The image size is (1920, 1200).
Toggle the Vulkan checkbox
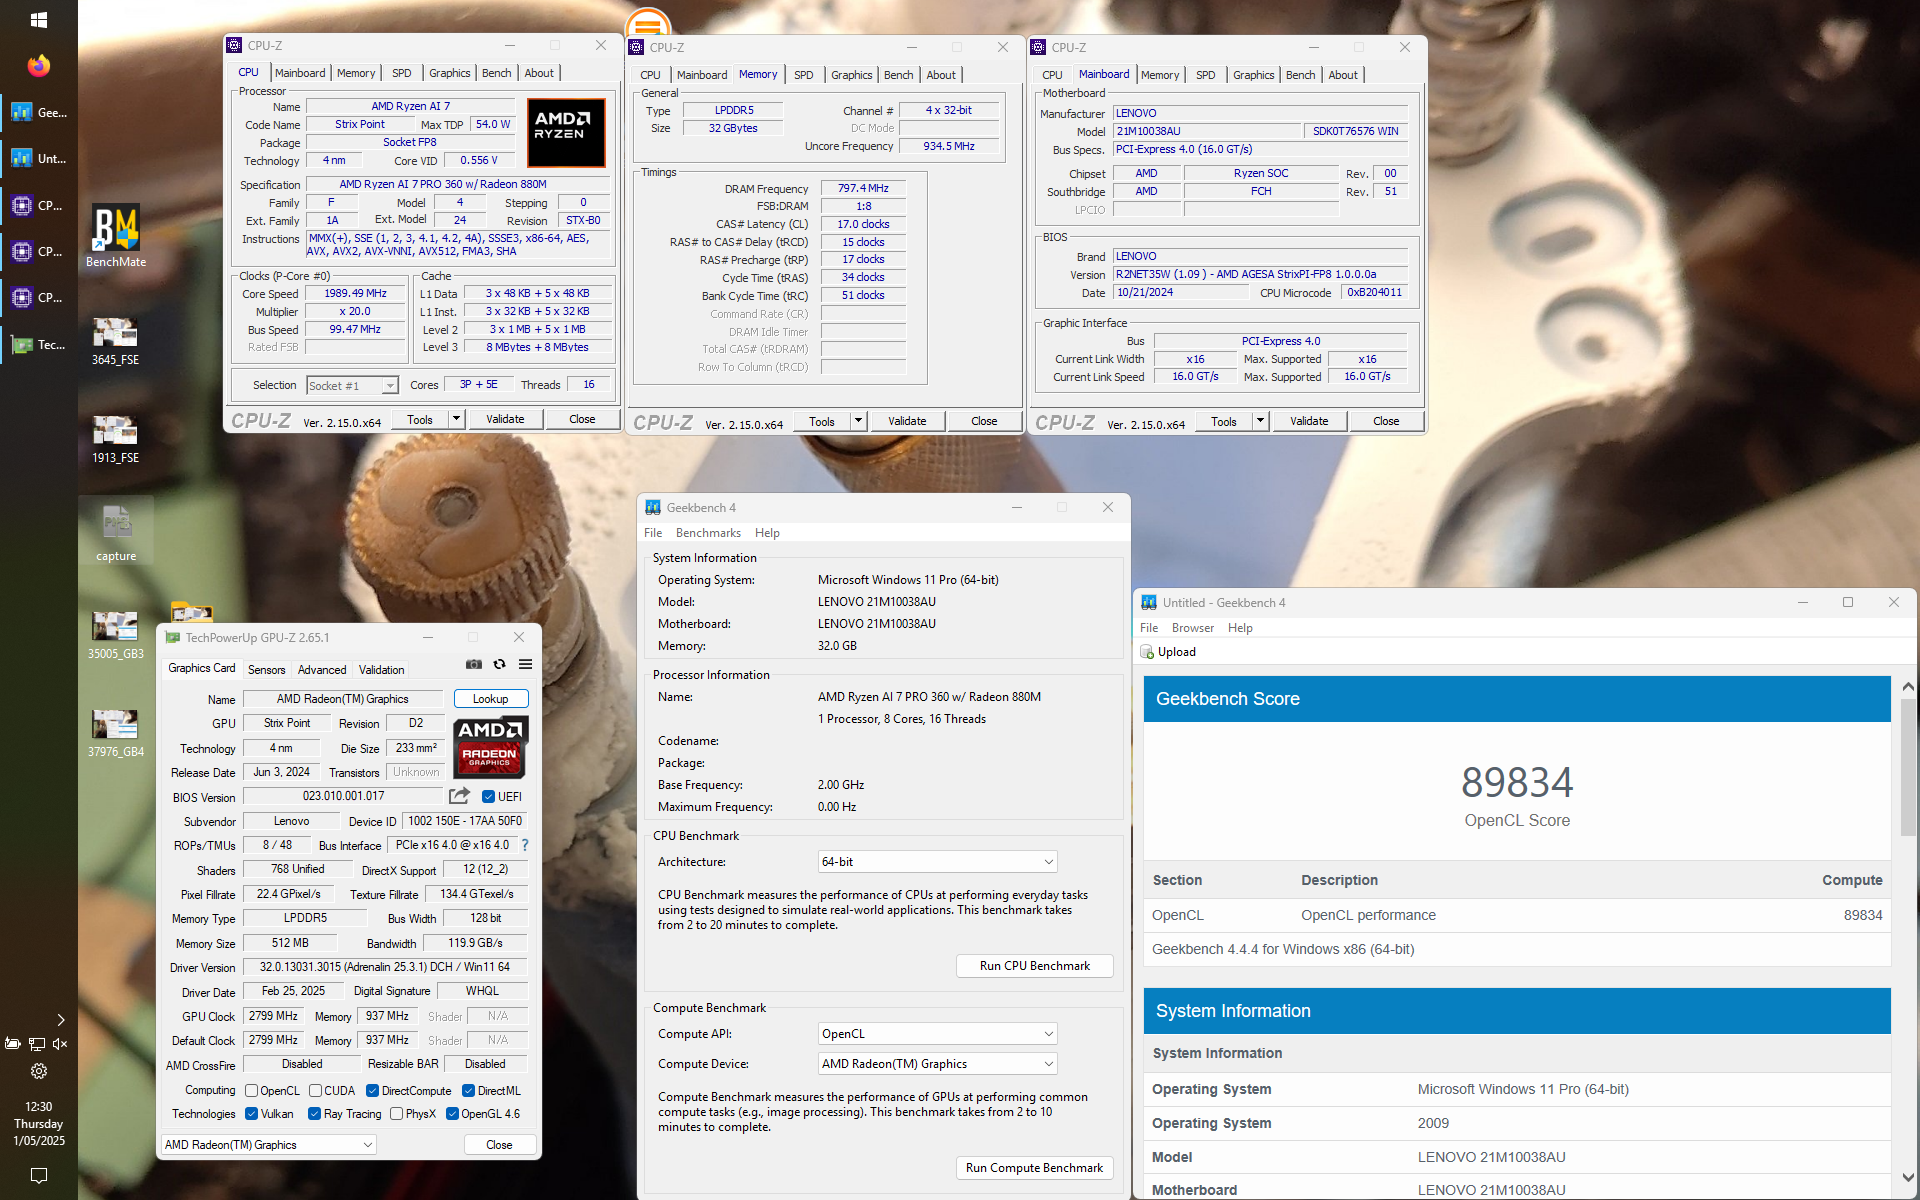[252, 1114]
